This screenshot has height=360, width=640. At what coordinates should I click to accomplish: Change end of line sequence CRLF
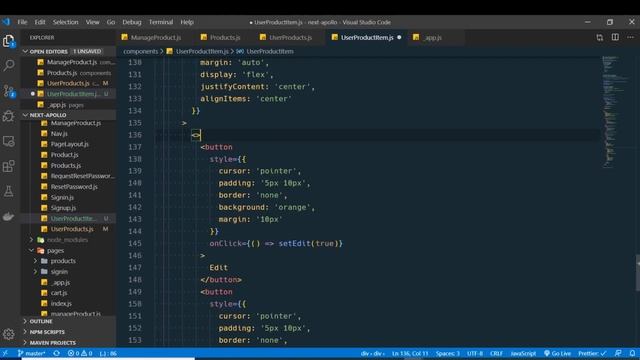click(496, 353)
